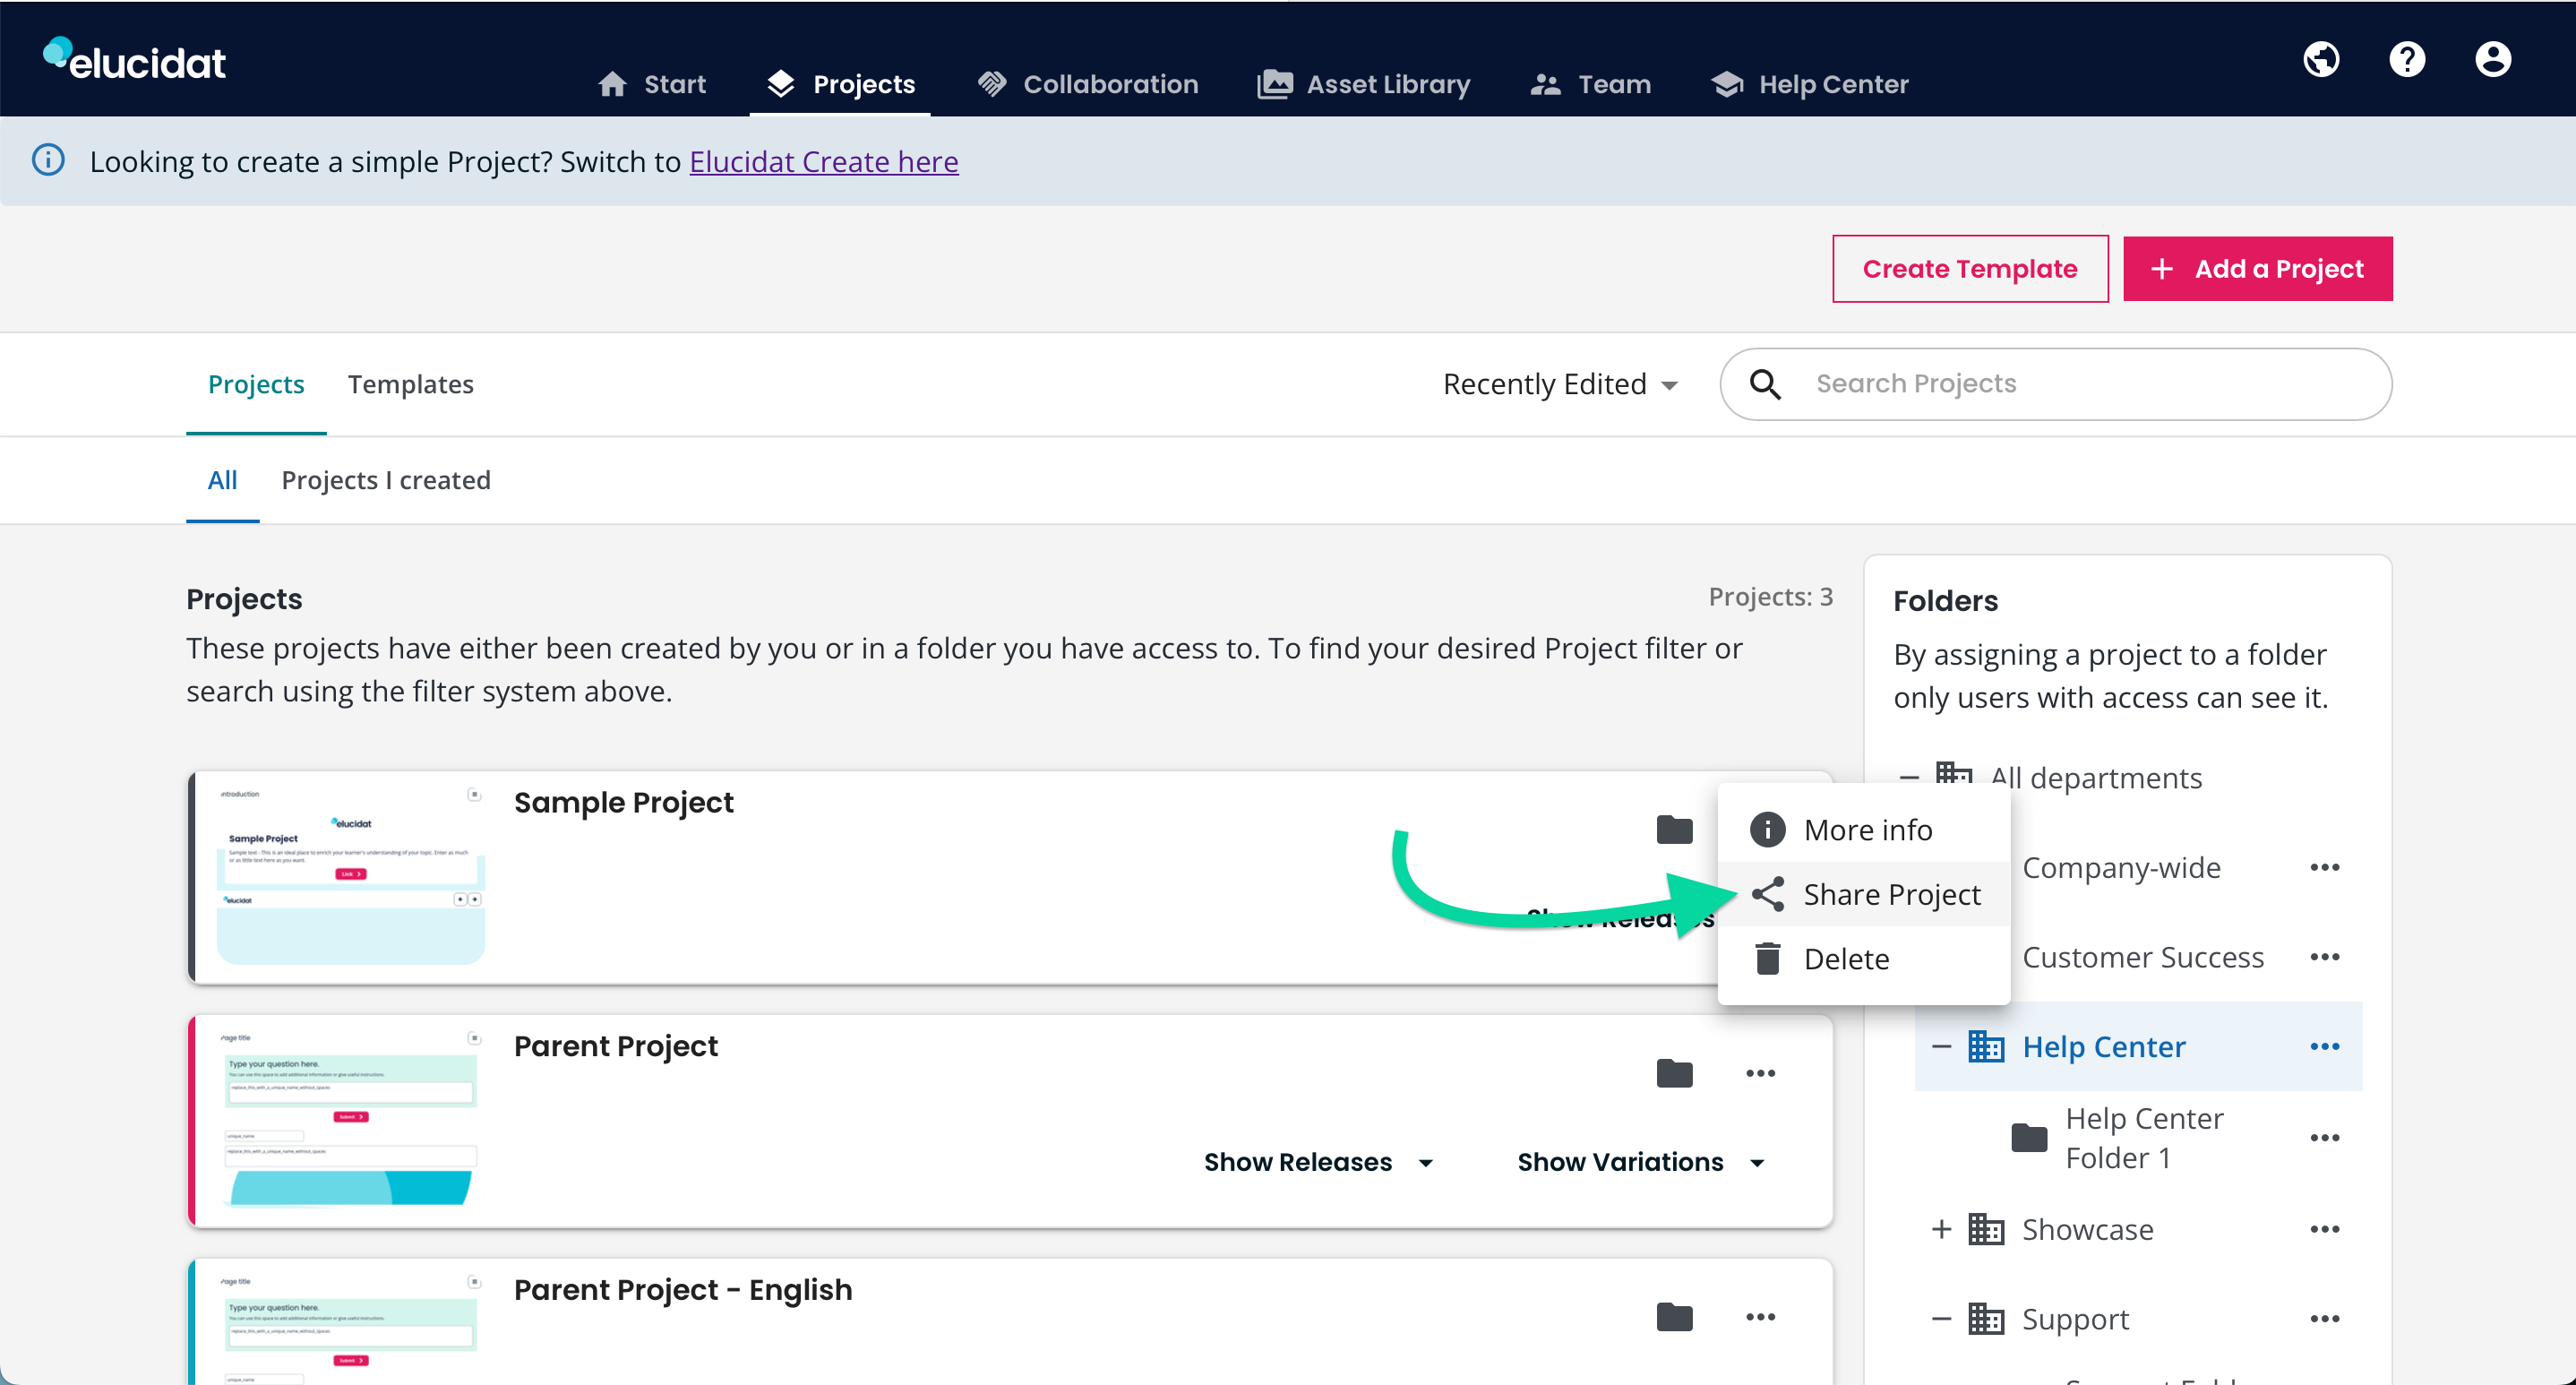Open the Asset Library nav item
The image size is (2576, 1385).
point(1363,84)
